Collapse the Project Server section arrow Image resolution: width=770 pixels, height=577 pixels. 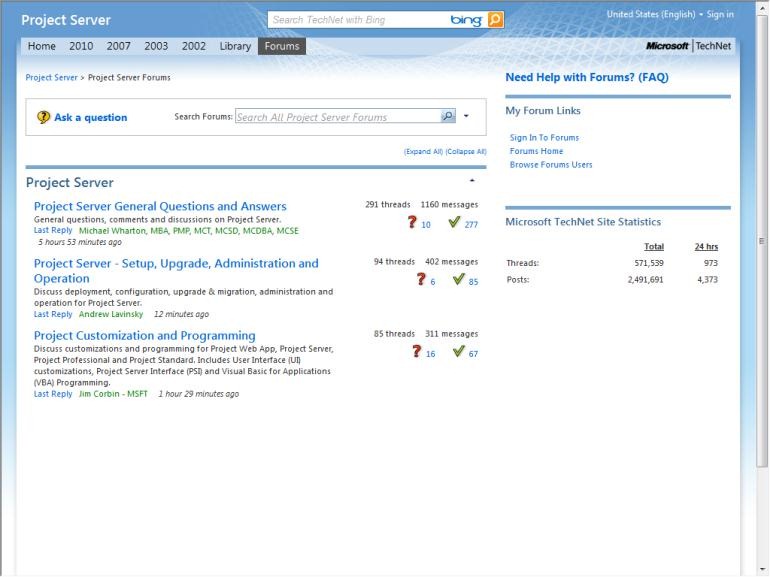coord(472,181)
